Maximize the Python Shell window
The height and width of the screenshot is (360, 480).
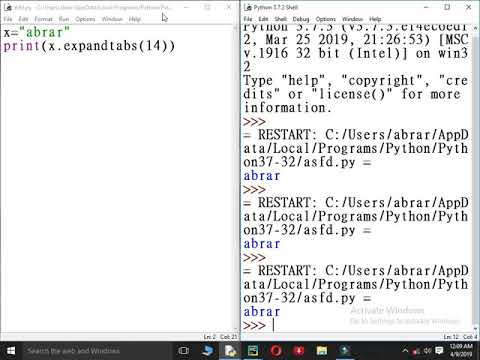coord(447,7)
